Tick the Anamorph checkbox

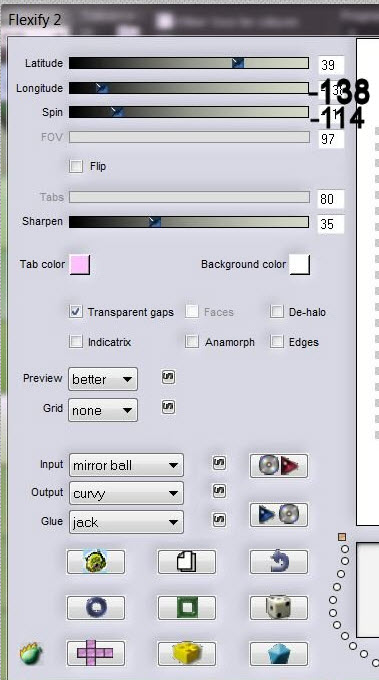pos(192,342)
